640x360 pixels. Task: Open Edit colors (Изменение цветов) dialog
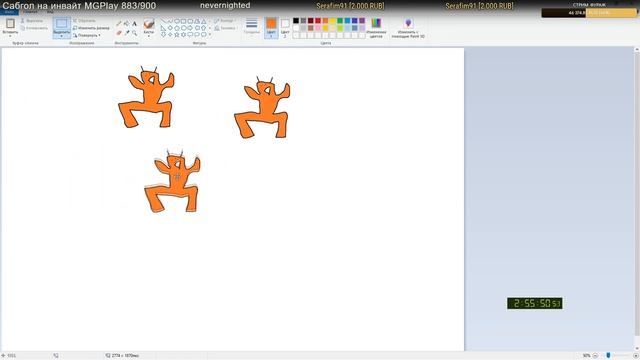[x=376, y=28]
